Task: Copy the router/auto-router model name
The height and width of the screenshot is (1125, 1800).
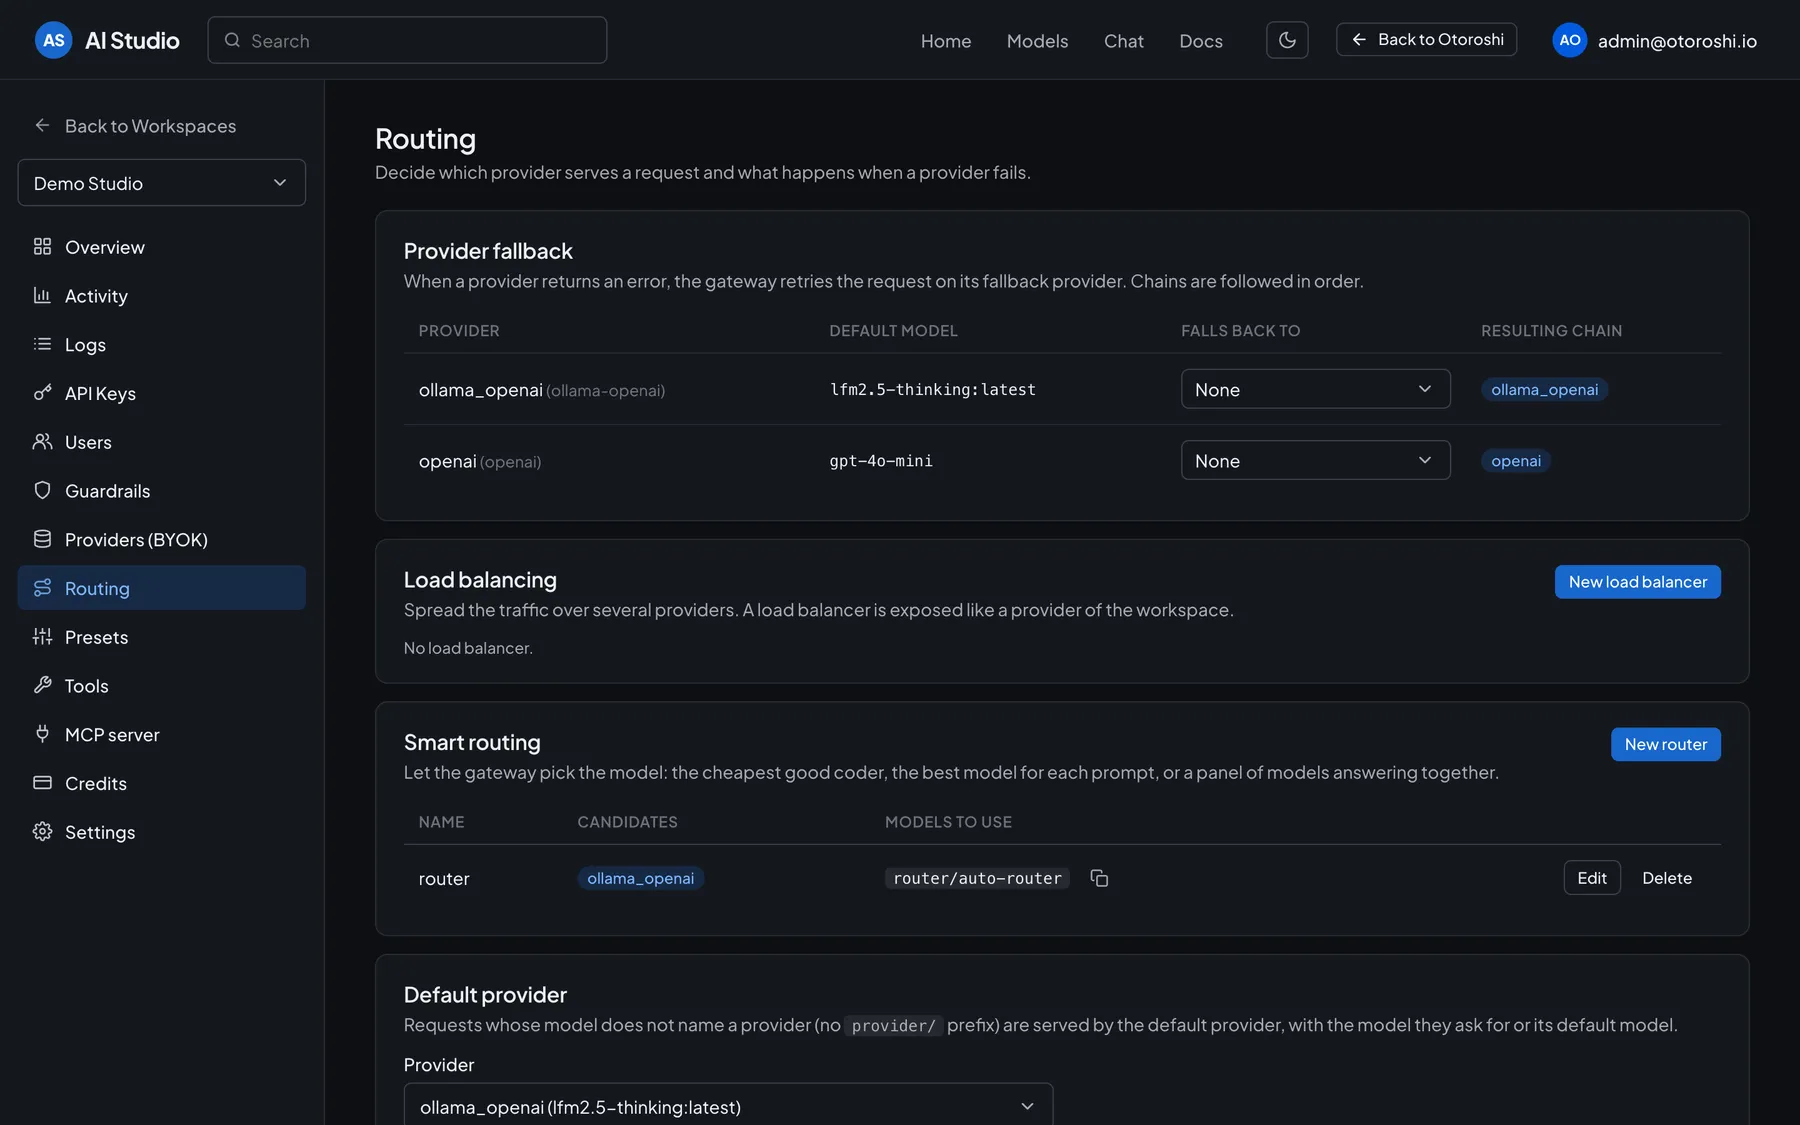Action: tap(1099, 878)
